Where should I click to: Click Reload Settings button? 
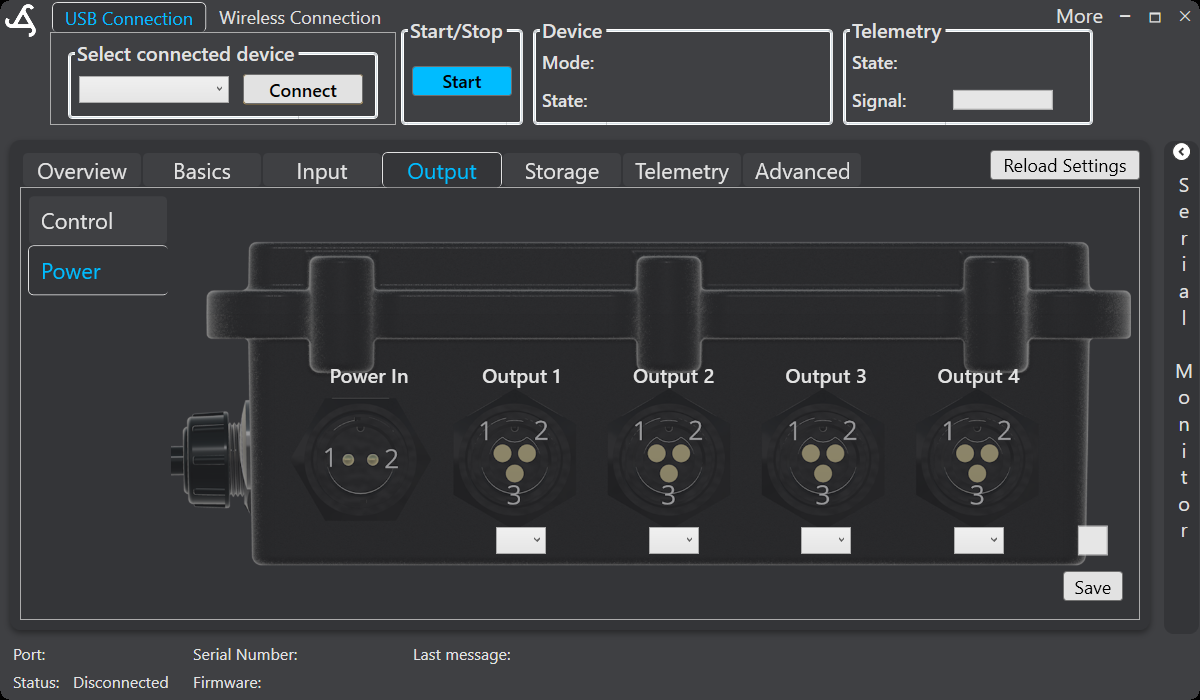click(x=1065, y=165)
